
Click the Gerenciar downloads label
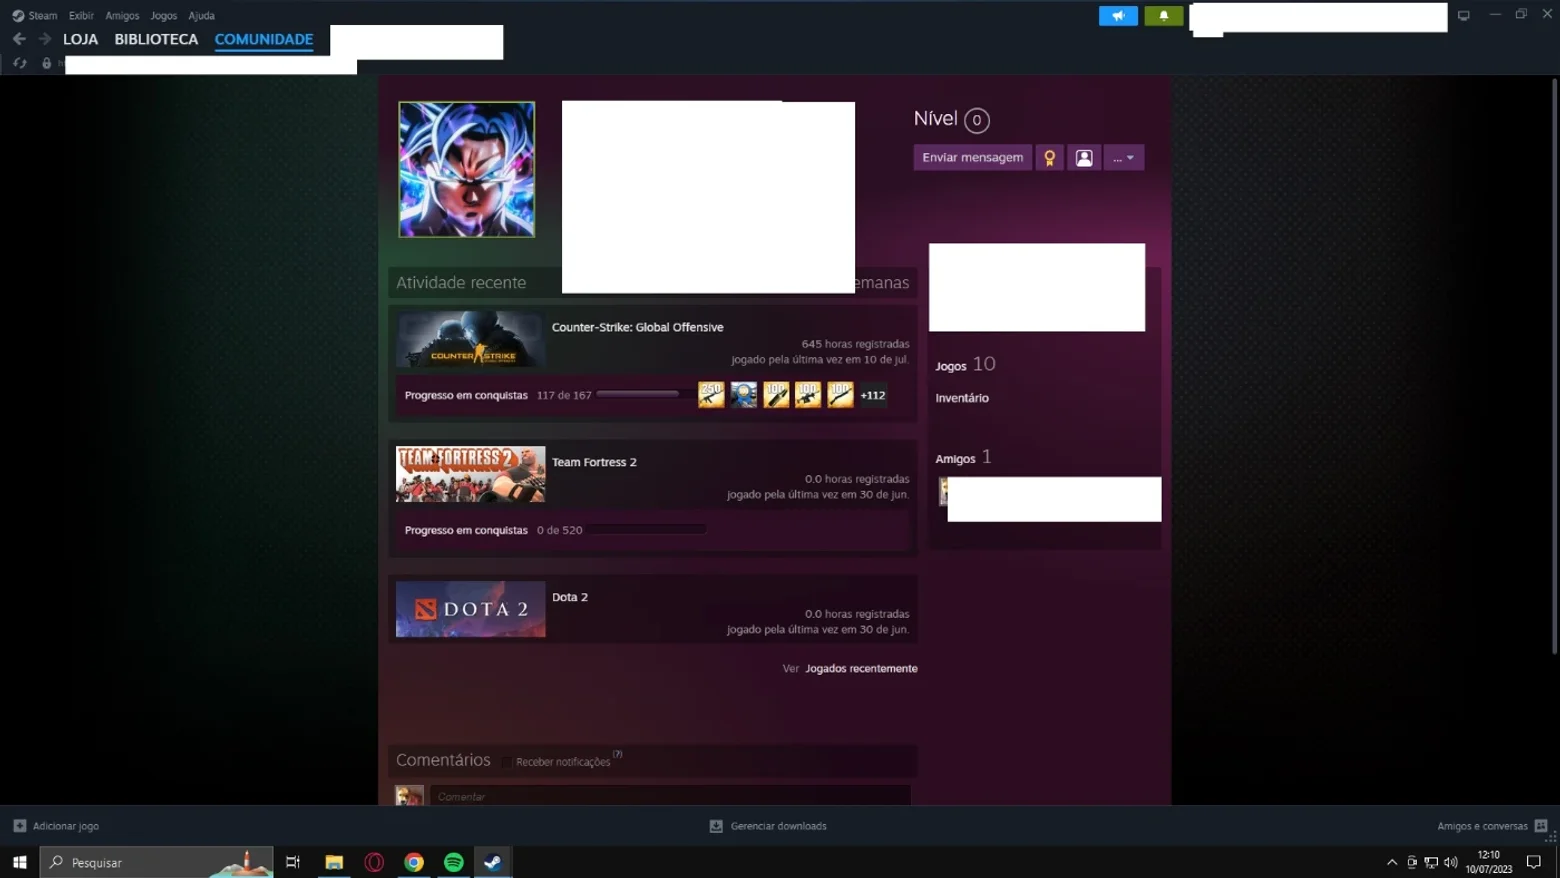coord(778,826)
